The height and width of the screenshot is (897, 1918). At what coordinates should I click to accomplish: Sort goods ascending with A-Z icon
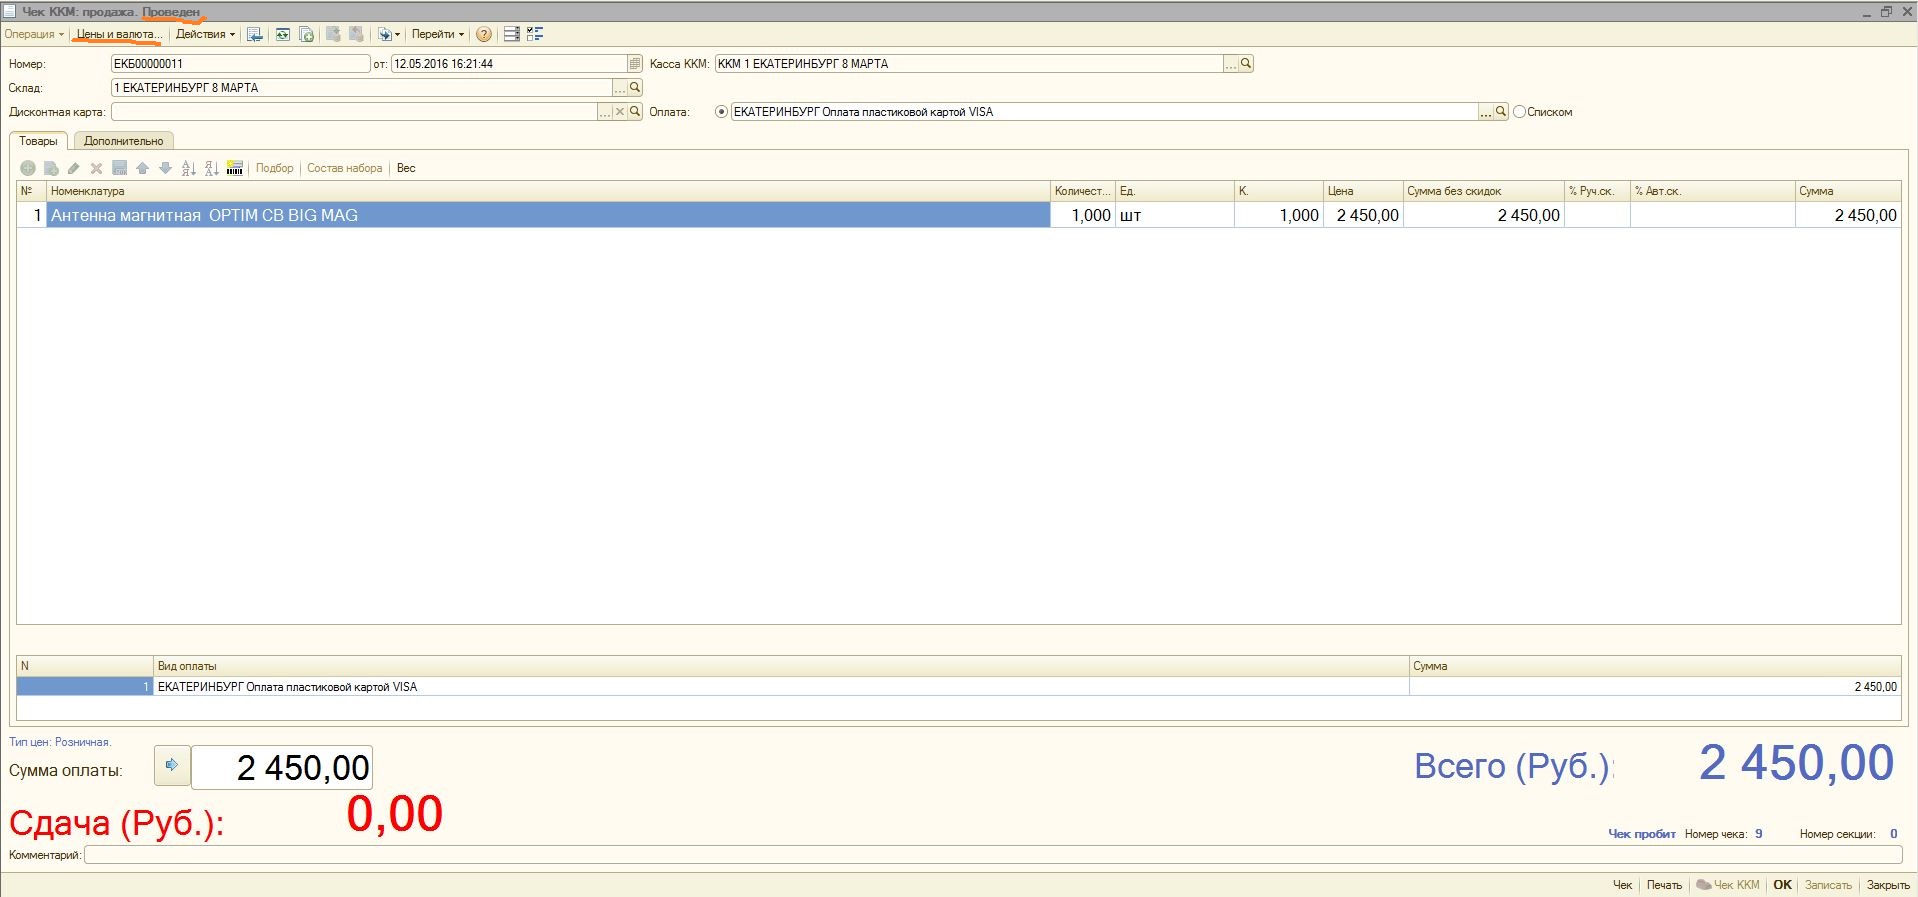188,168
